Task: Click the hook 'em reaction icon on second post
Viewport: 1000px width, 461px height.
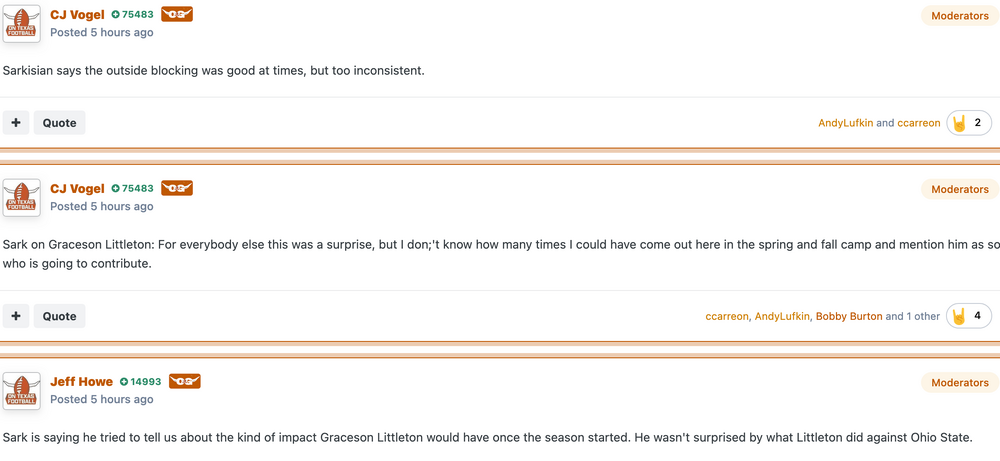Action: pos(959,316)
